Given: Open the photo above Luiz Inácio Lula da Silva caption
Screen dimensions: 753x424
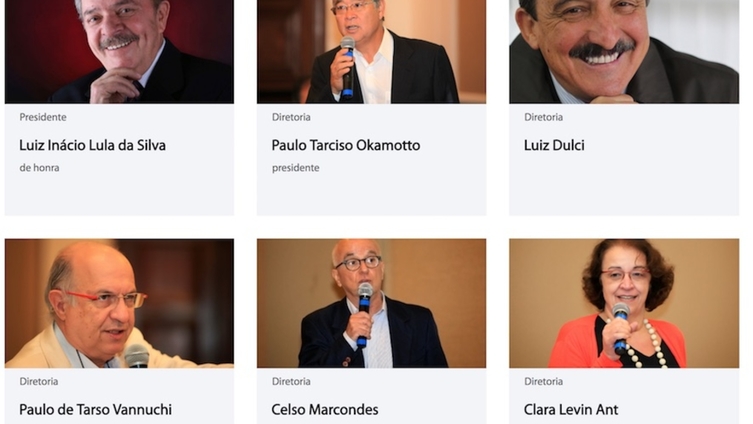Looking at the screenshot, I should [119, 51].
